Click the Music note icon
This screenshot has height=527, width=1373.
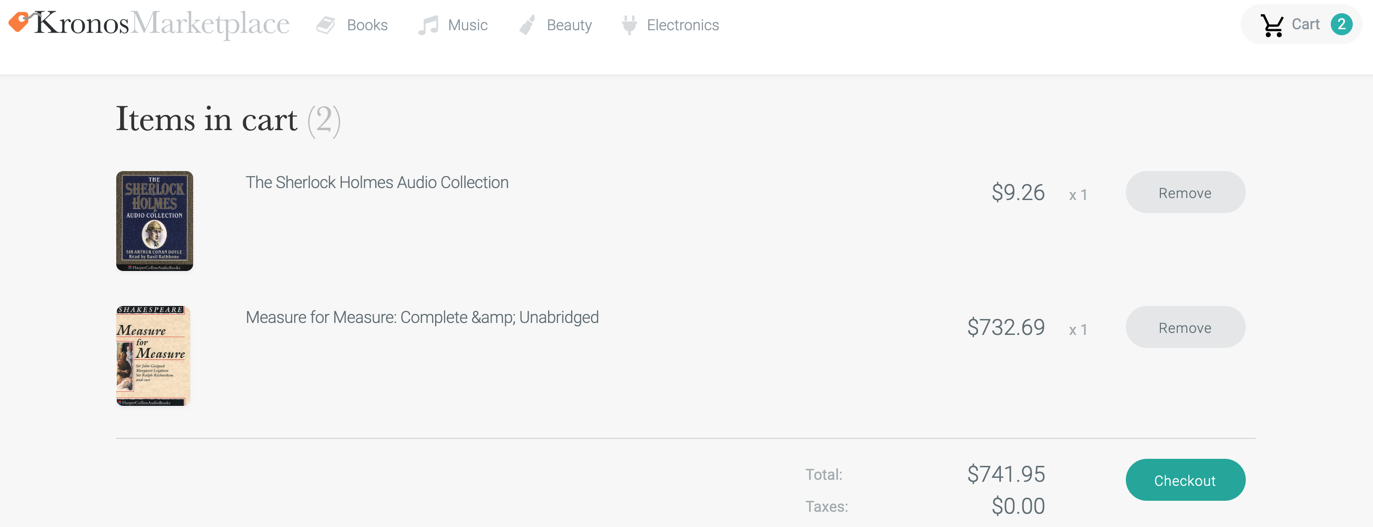pyautogui.click(x=428, y=25)
